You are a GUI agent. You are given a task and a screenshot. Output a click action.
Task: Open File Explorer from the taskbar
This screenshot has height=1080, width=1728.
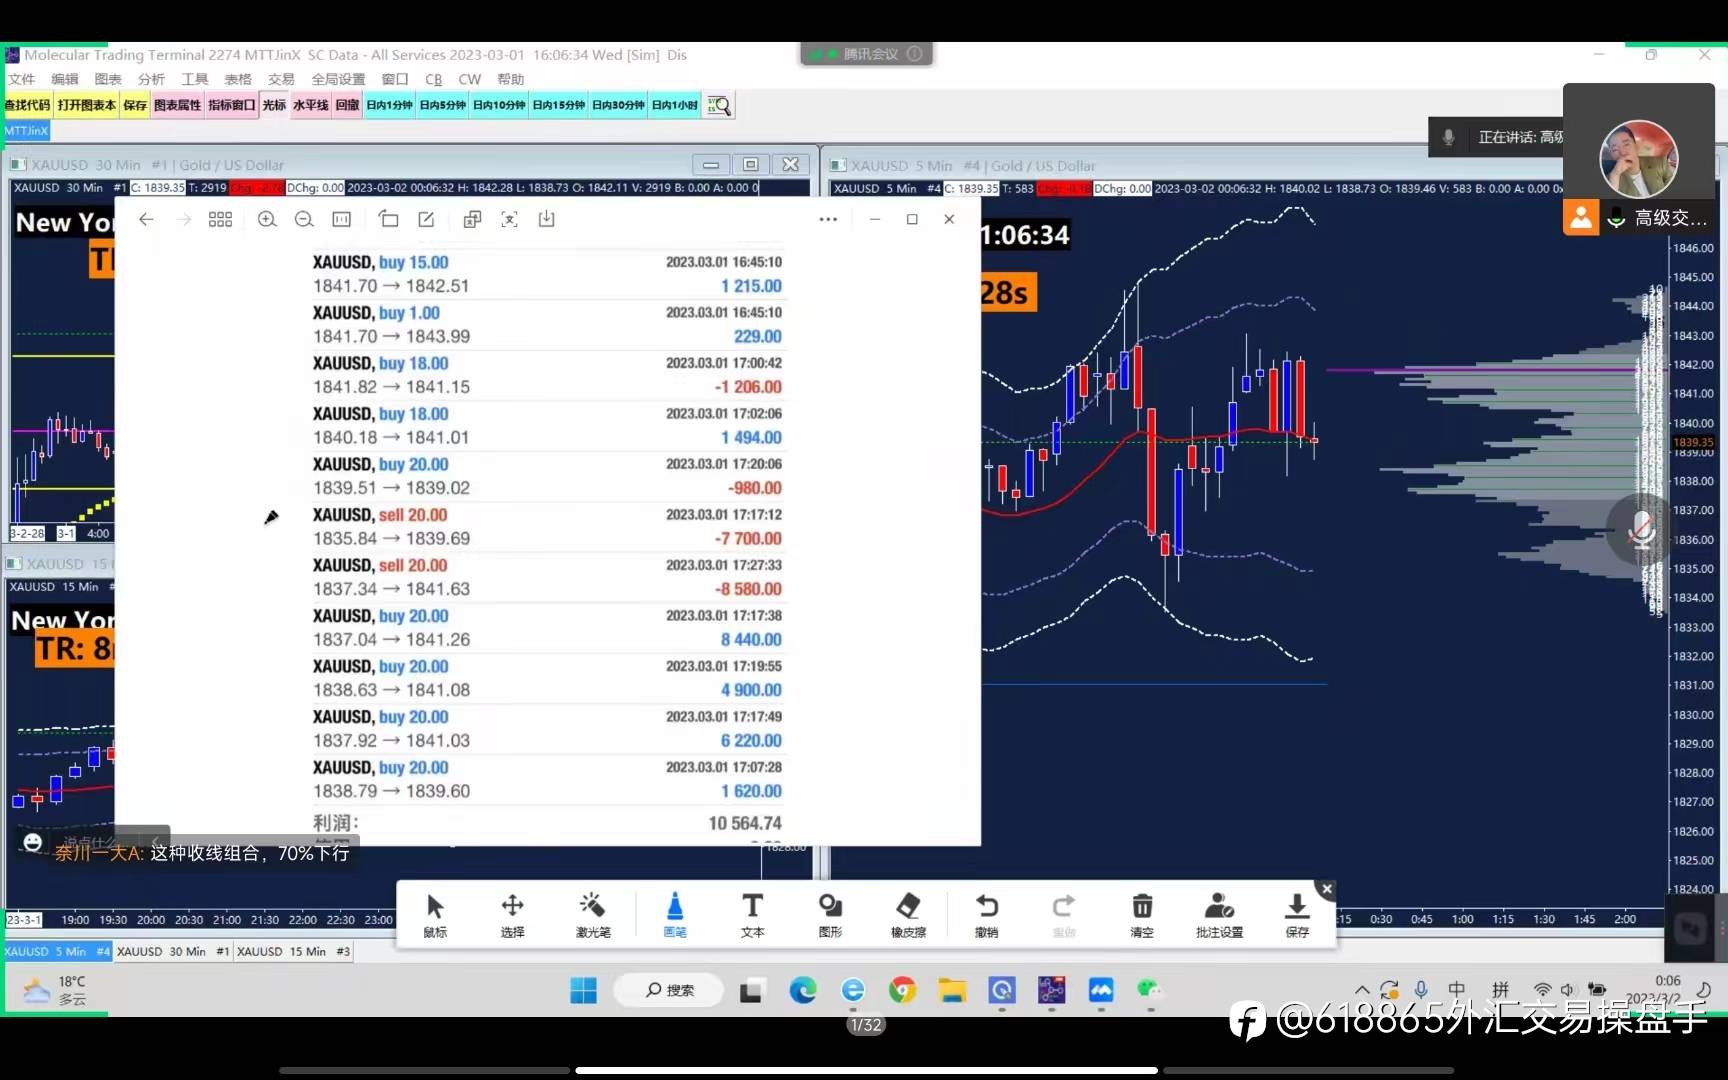[x=952, y=990]
